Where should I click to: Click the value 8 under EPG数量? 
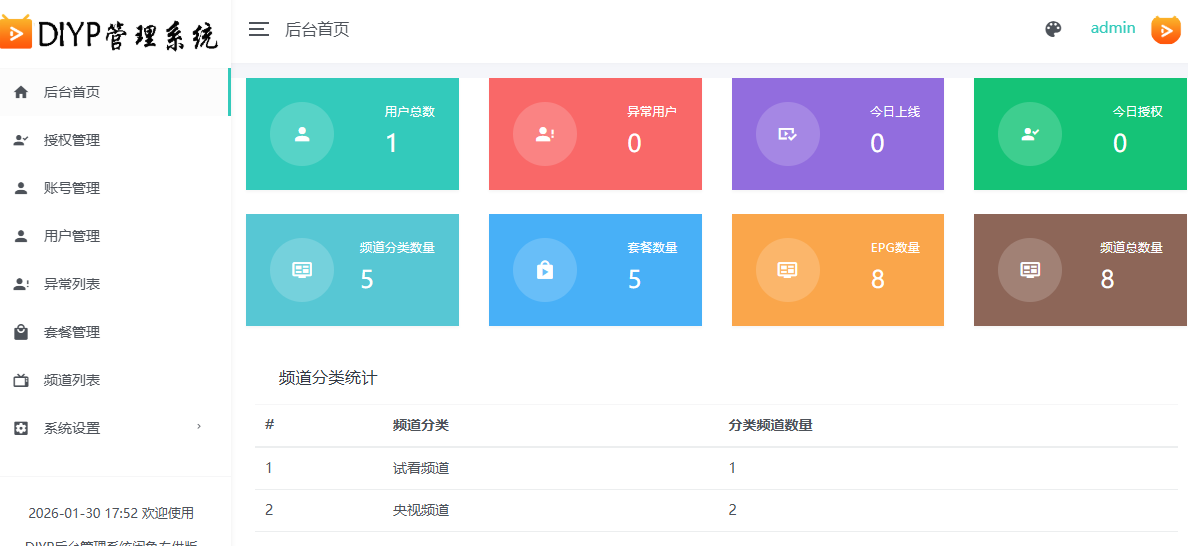[877, 279]
